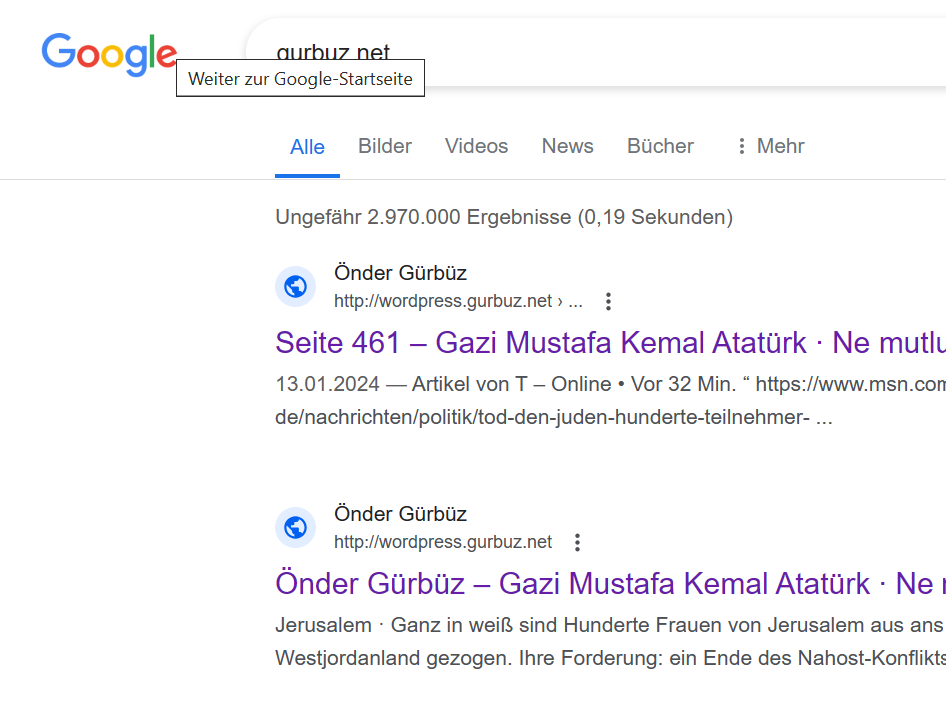Click the Google logo to go home
This screenshot has width=946, height=724.
tap(109, 54)
